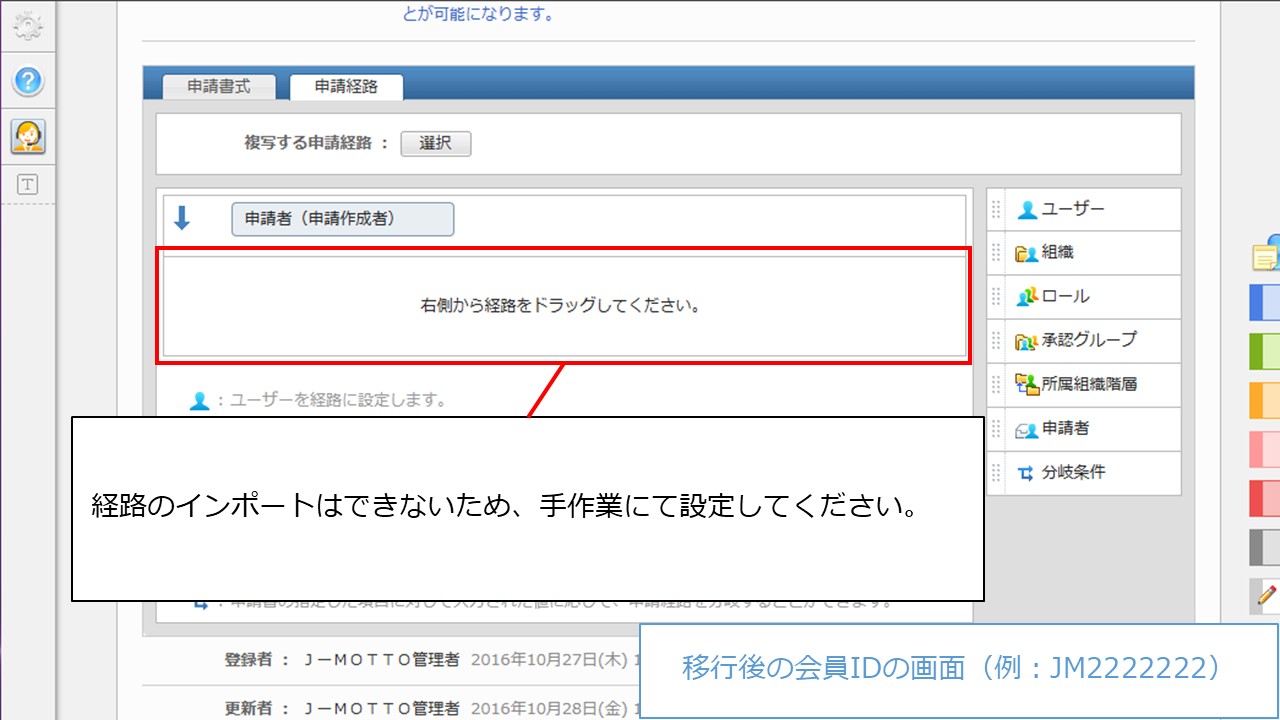Pick the green color swatch
Screen dimensions: 1280x720
[1265, 352]
